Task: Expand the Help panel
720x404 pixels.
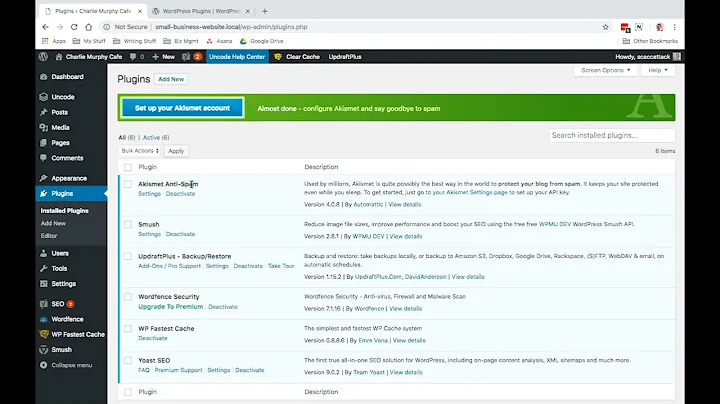Action: click(x=658, y=70)
